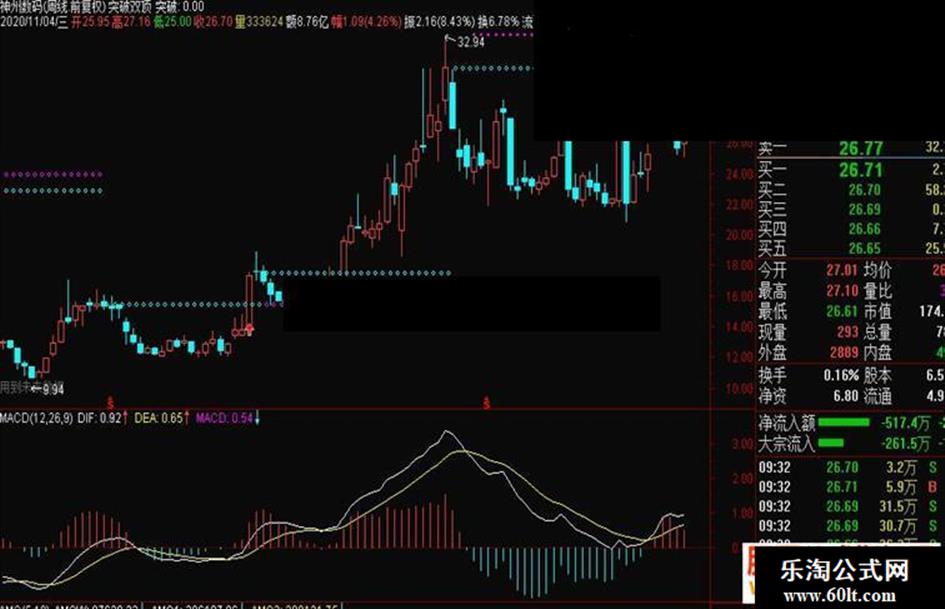The height and width of the screenshot is (609, 945).
Task: Click the down arrow beside MACD: 0.54
Action: point(257,418)
